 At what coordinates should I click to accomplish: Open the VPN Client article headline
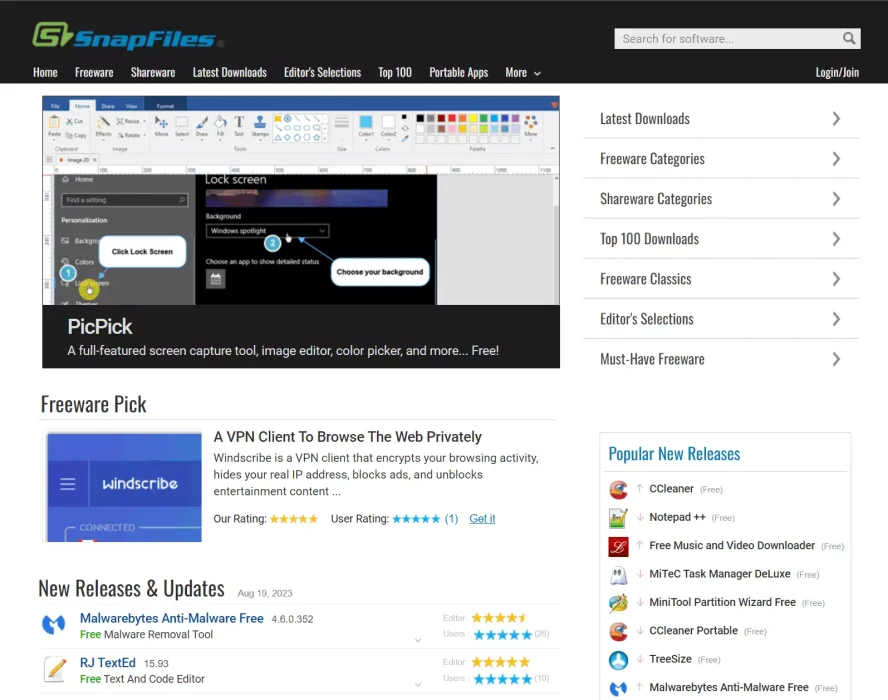pyautogui.click(x=347, y=437)
